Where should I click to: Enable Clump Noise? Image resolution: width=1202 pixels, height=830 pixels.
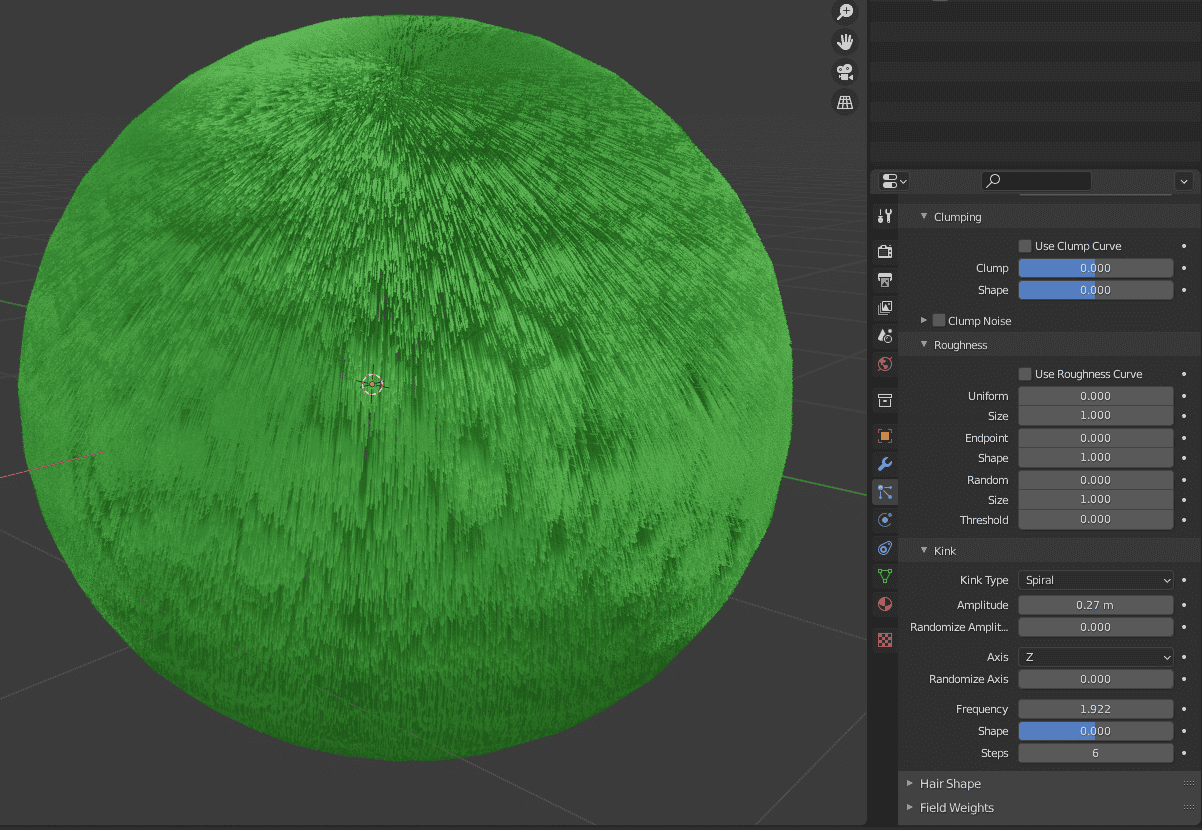tap(937, 321)
